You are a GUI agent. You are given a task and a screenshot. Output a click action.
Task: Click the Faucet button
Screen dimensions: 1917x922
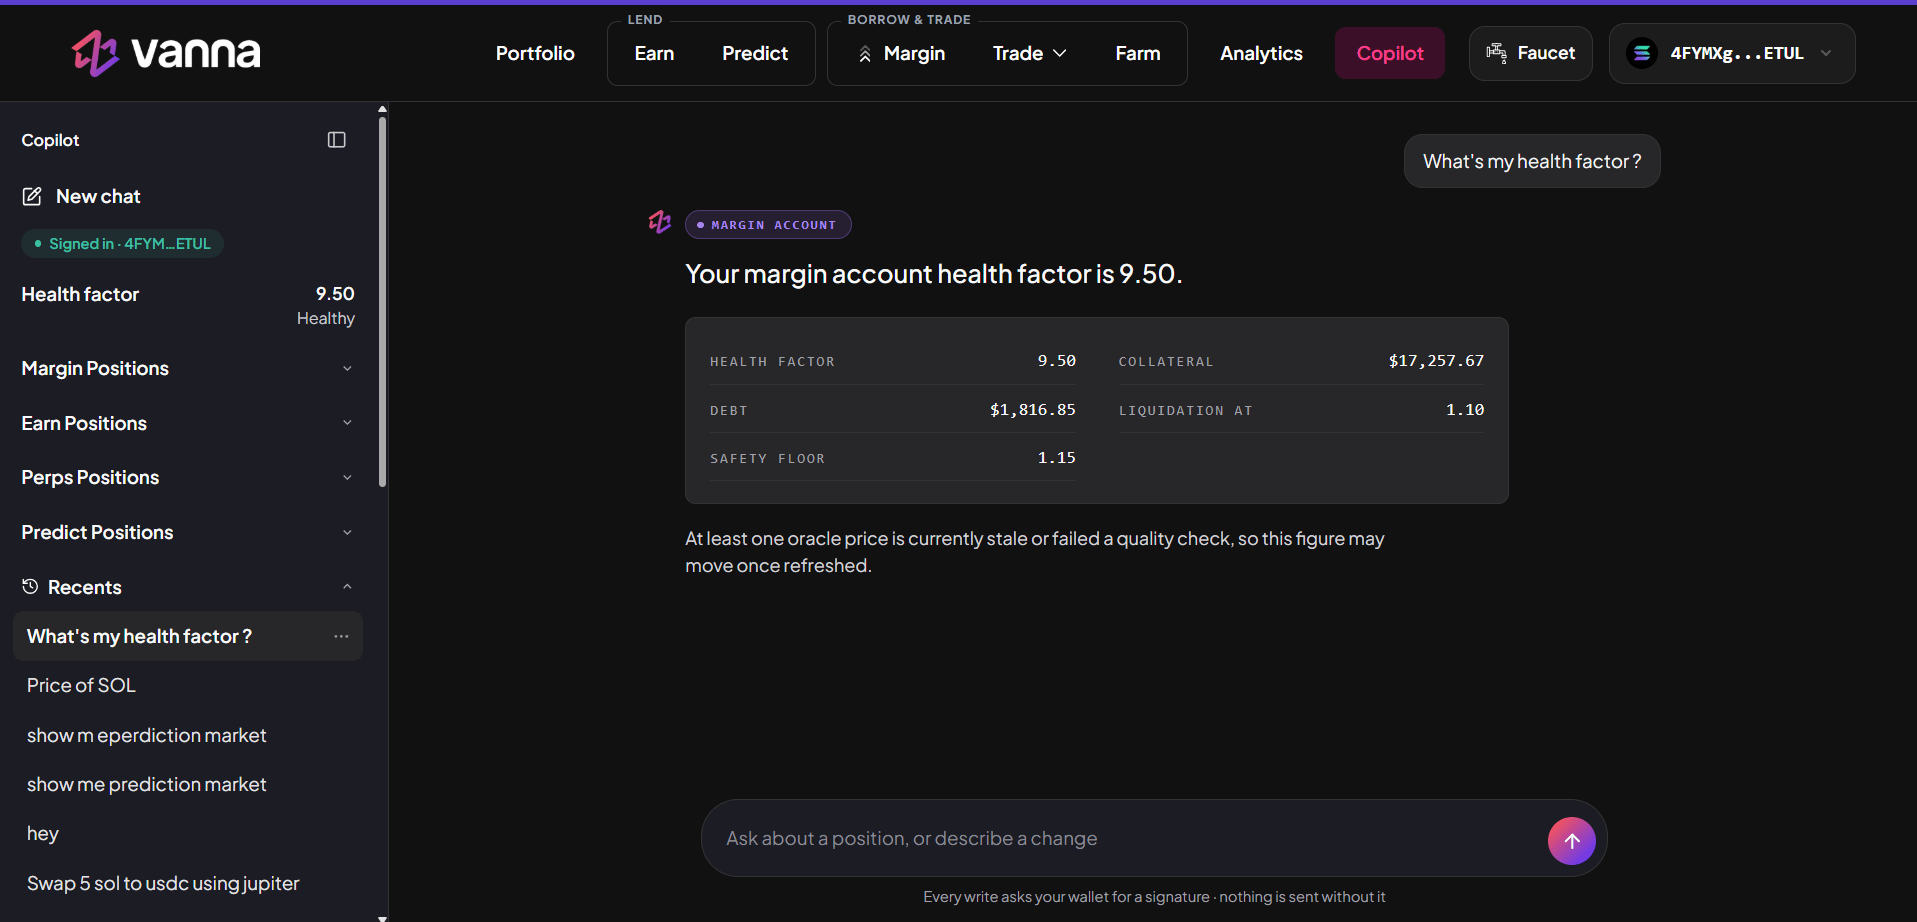pyautogui.click(x=1531, y=53)
